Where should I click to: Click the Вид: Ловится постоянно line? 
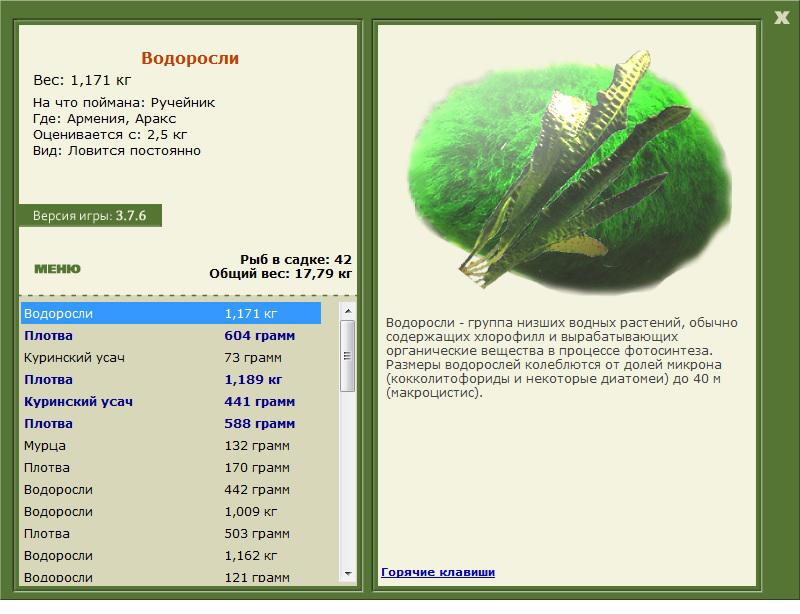pos(117,151)
